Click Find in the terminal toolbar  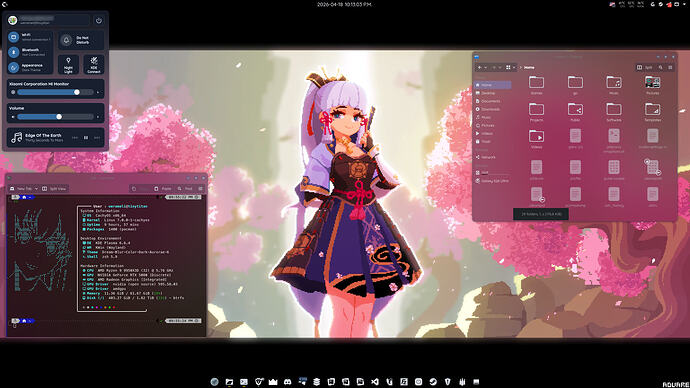pyautogui.click(x=185, y=189)
